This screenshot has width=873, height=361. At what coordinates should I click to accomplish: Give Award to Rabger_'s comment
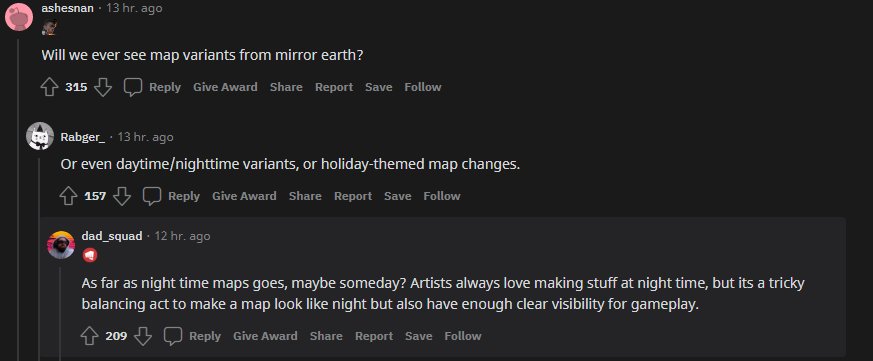[244, 196]
